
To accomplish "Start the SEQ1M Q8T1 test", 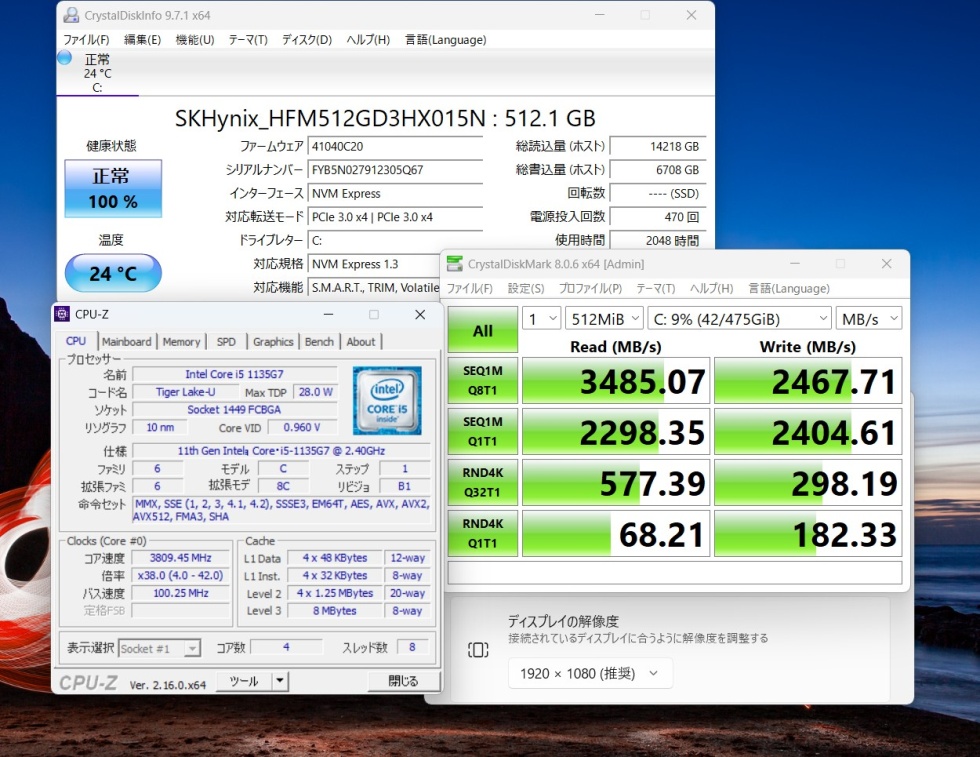I will [x=482, y=380].
